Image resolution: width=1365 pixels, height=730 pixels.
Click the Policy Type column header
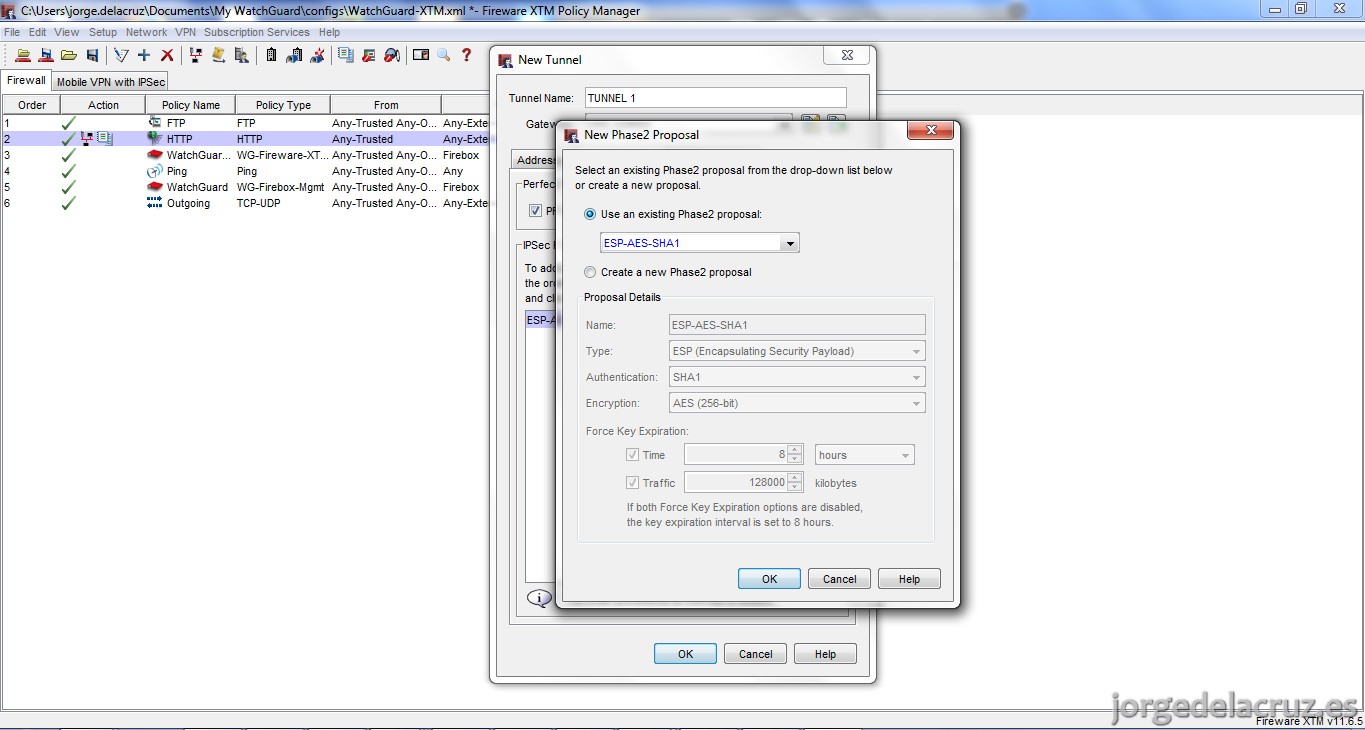pos(283,105)
